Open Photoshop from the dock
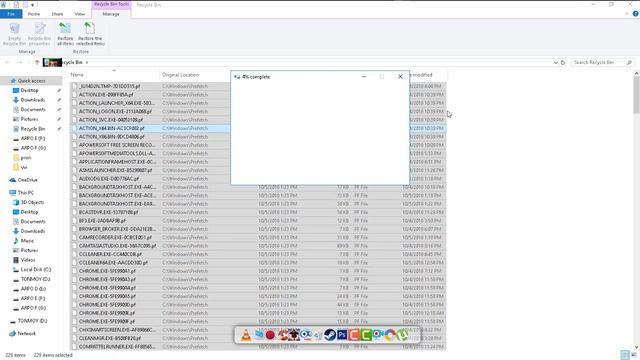The image size is (640, 360). (x=342, y=335)
